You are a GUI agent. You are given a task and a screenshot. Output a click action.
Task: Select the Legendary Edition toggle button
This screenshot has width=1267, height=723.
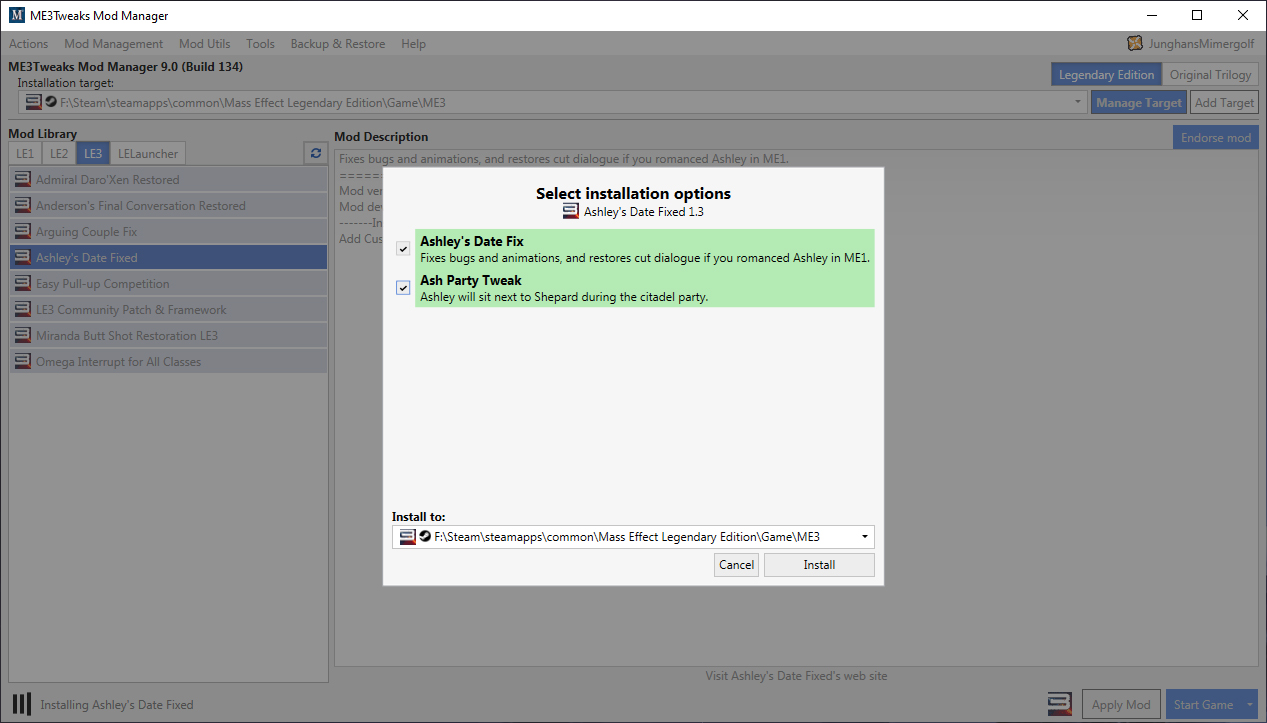click(1106, 75)
